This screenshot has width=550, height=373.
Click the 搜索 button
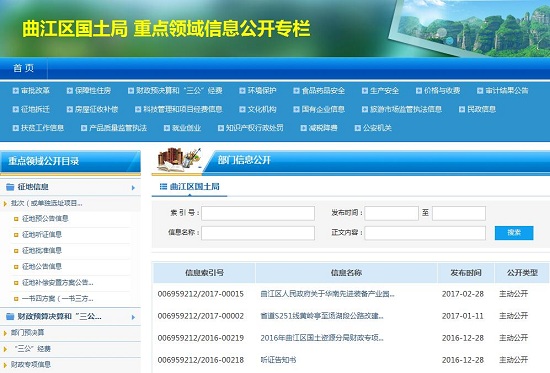pyautogui.click(x=514, y=233)
